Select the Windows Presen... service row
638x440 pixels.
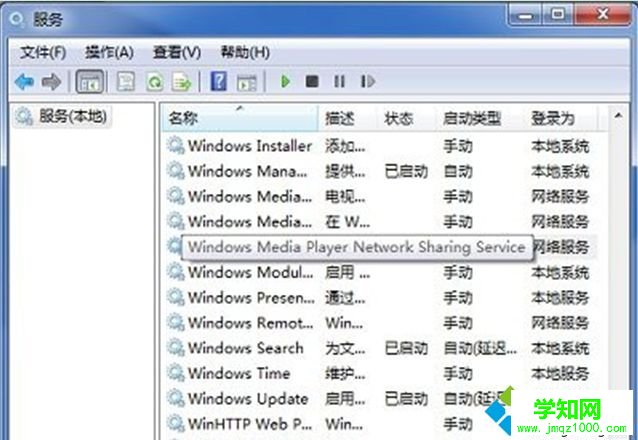point(378,297)
